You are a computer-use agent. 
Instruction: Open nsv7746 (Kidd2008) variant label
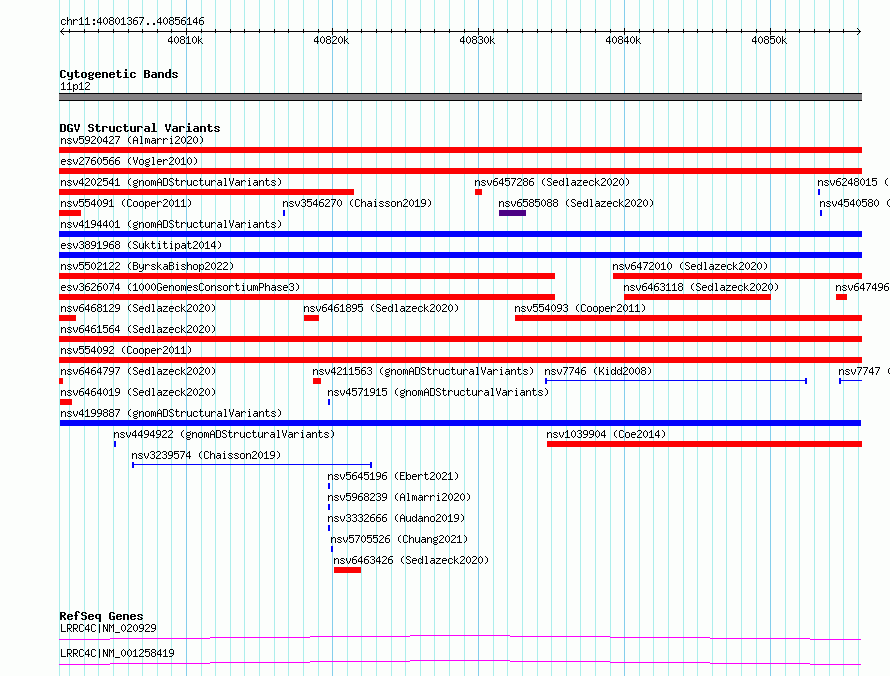598,371
